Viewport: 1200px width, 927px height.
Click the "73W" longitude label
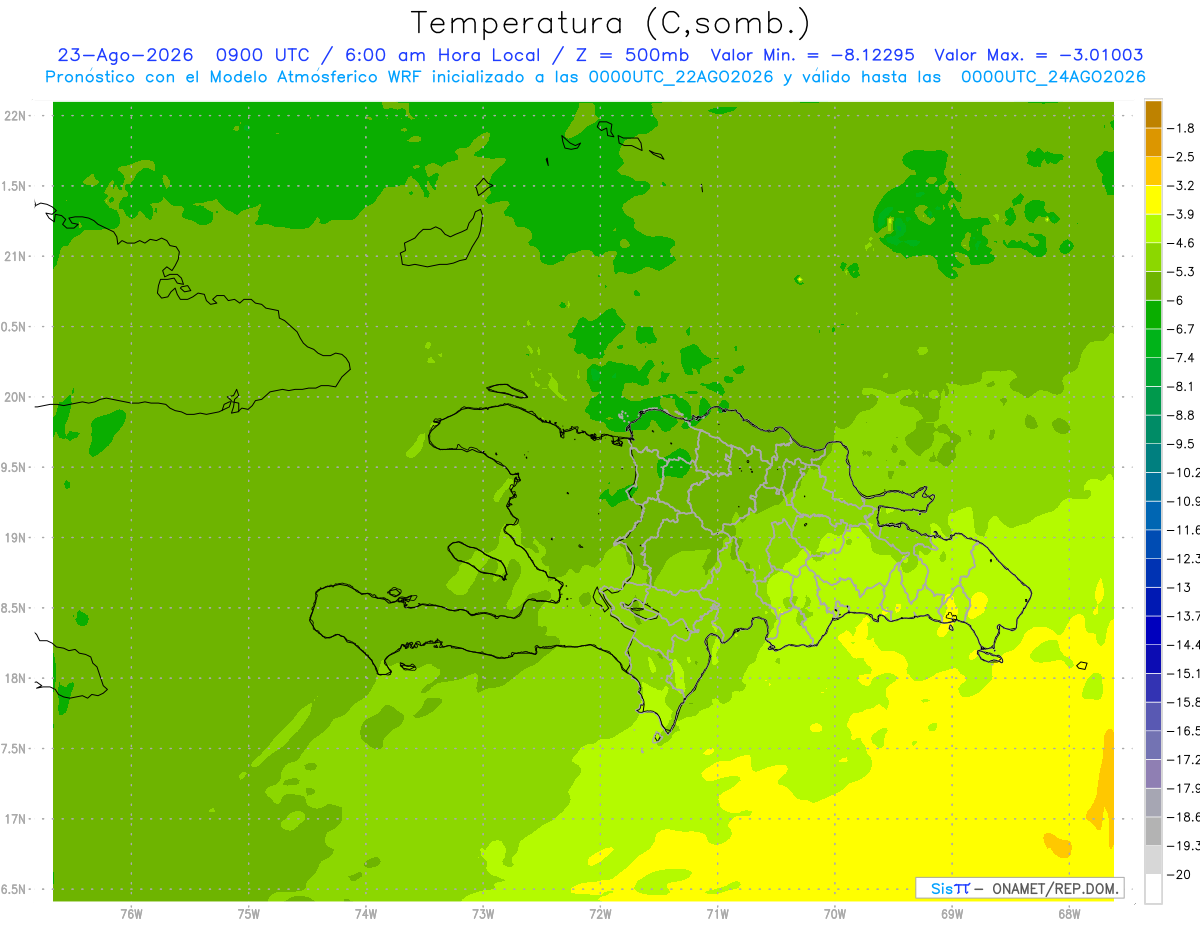click(483, 914)
